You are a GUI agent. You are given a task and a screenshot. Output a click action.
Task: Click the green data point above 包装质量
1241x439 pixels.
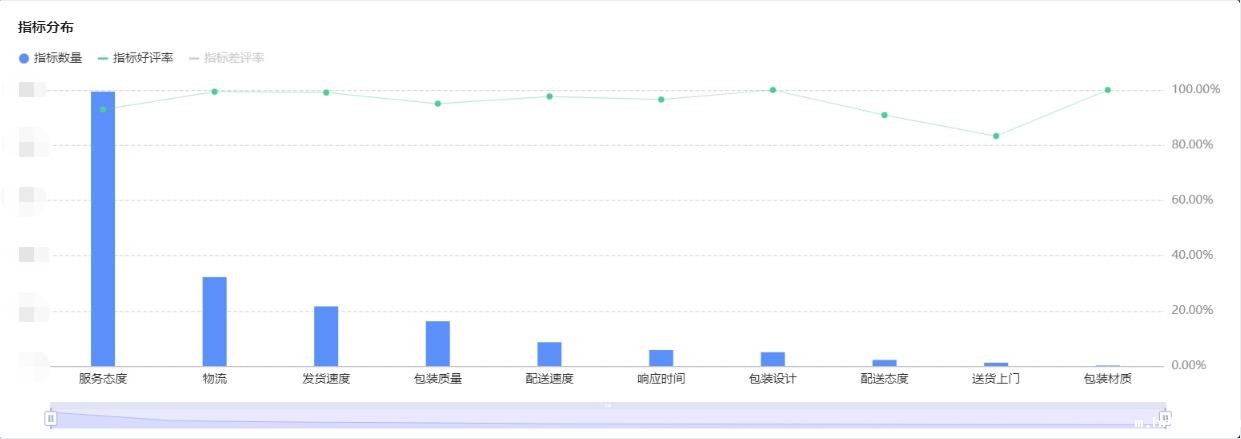point(438,104)
